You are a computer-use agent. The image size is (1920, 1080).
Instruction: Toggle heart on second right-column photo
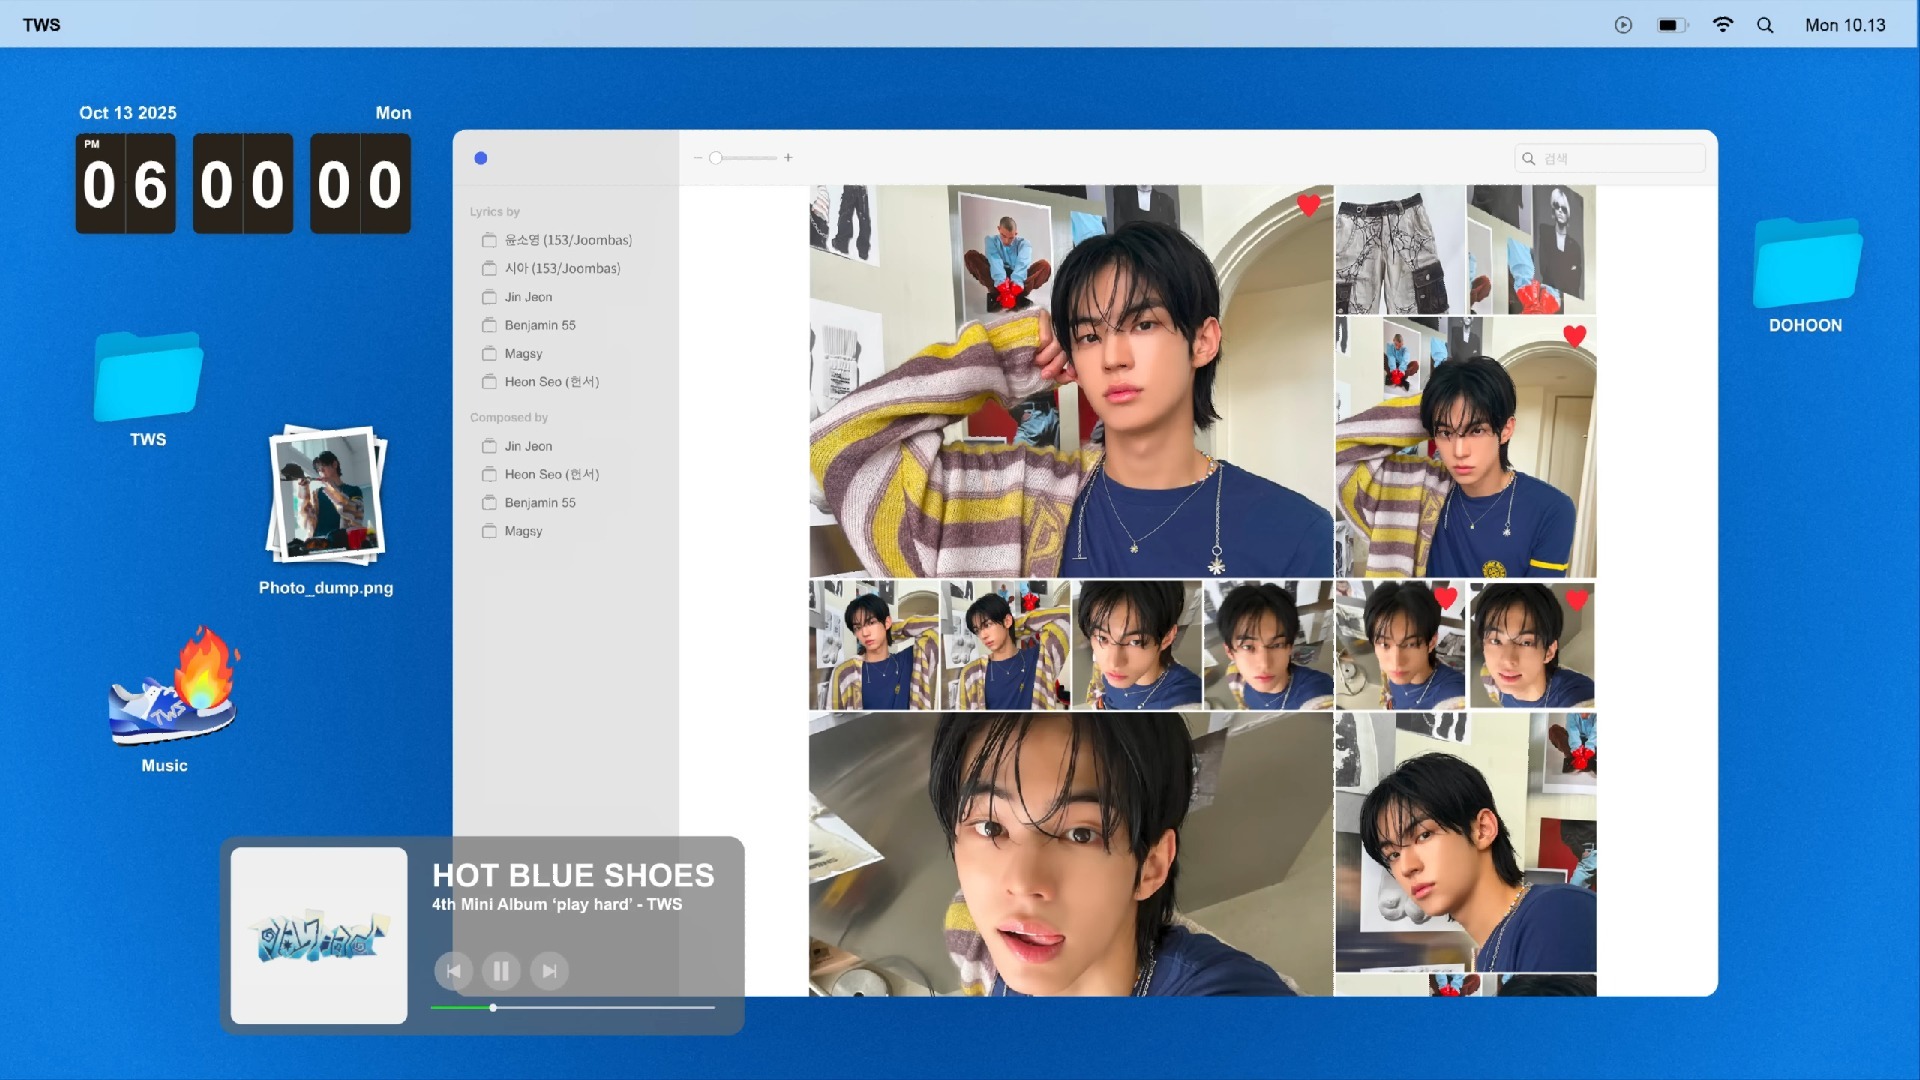(x=1574, y=336)
